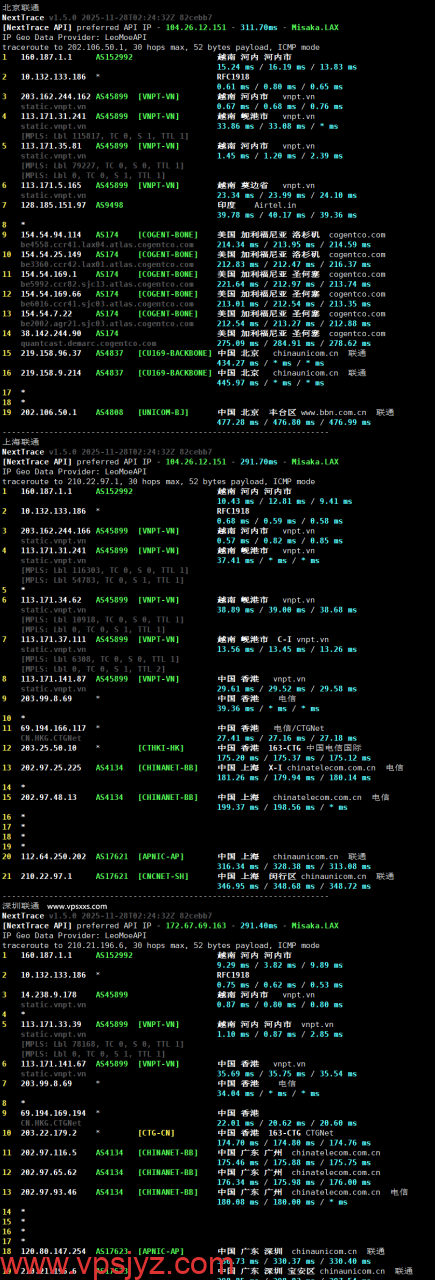The height and width of the screenshot is (1280, 435).
Task: Select hop IP 202.97.25.225
Action: click(51, 768)
